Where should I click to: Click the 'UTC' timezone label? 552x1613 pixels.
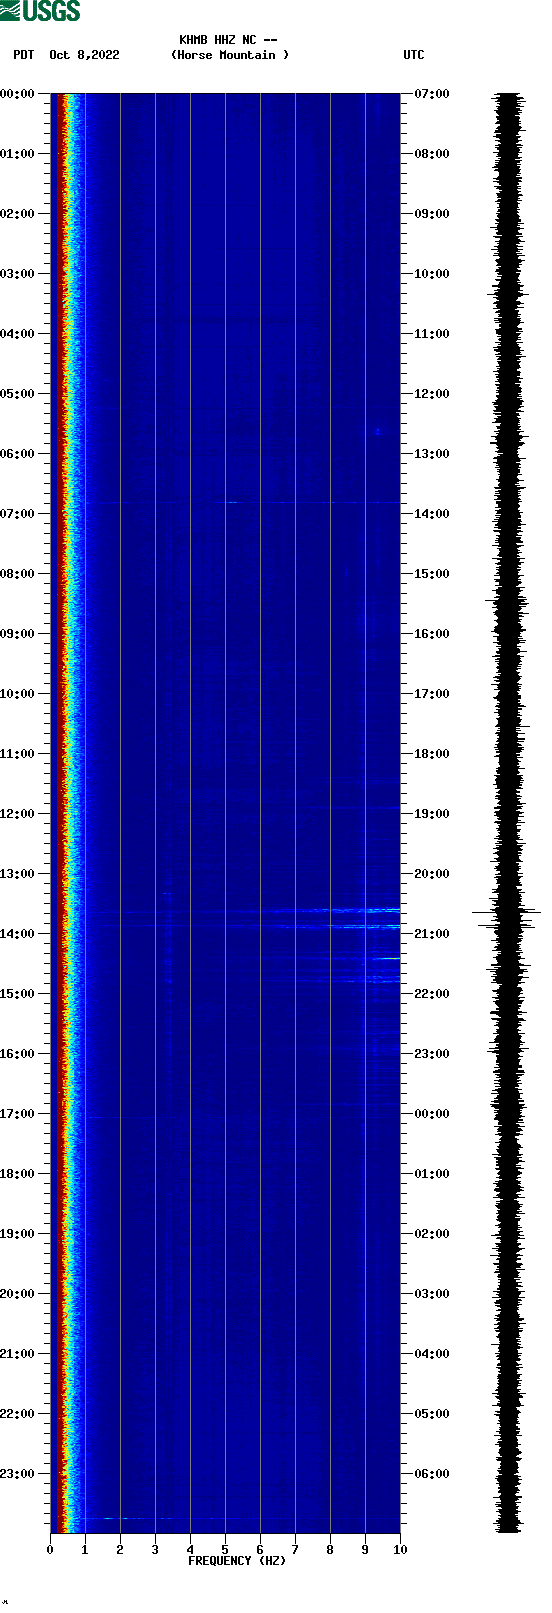tap(414, 55)
